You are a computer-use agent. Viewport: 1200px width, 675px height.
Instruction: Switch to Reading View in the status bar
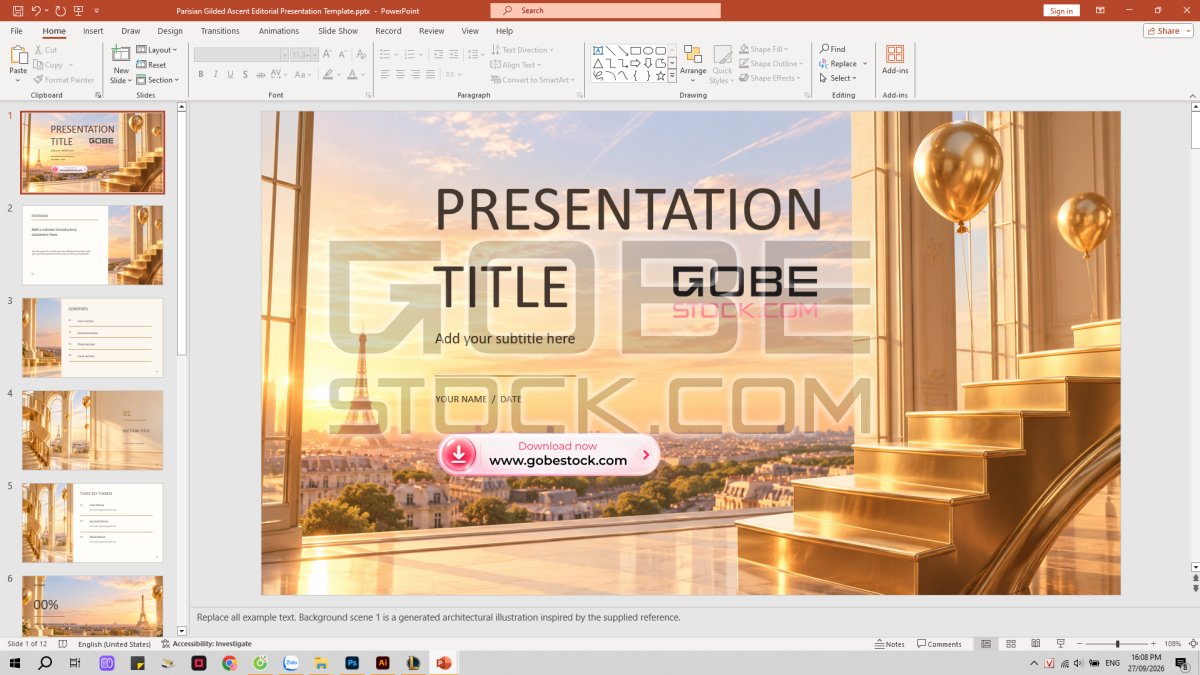(x=1035, y=644)
